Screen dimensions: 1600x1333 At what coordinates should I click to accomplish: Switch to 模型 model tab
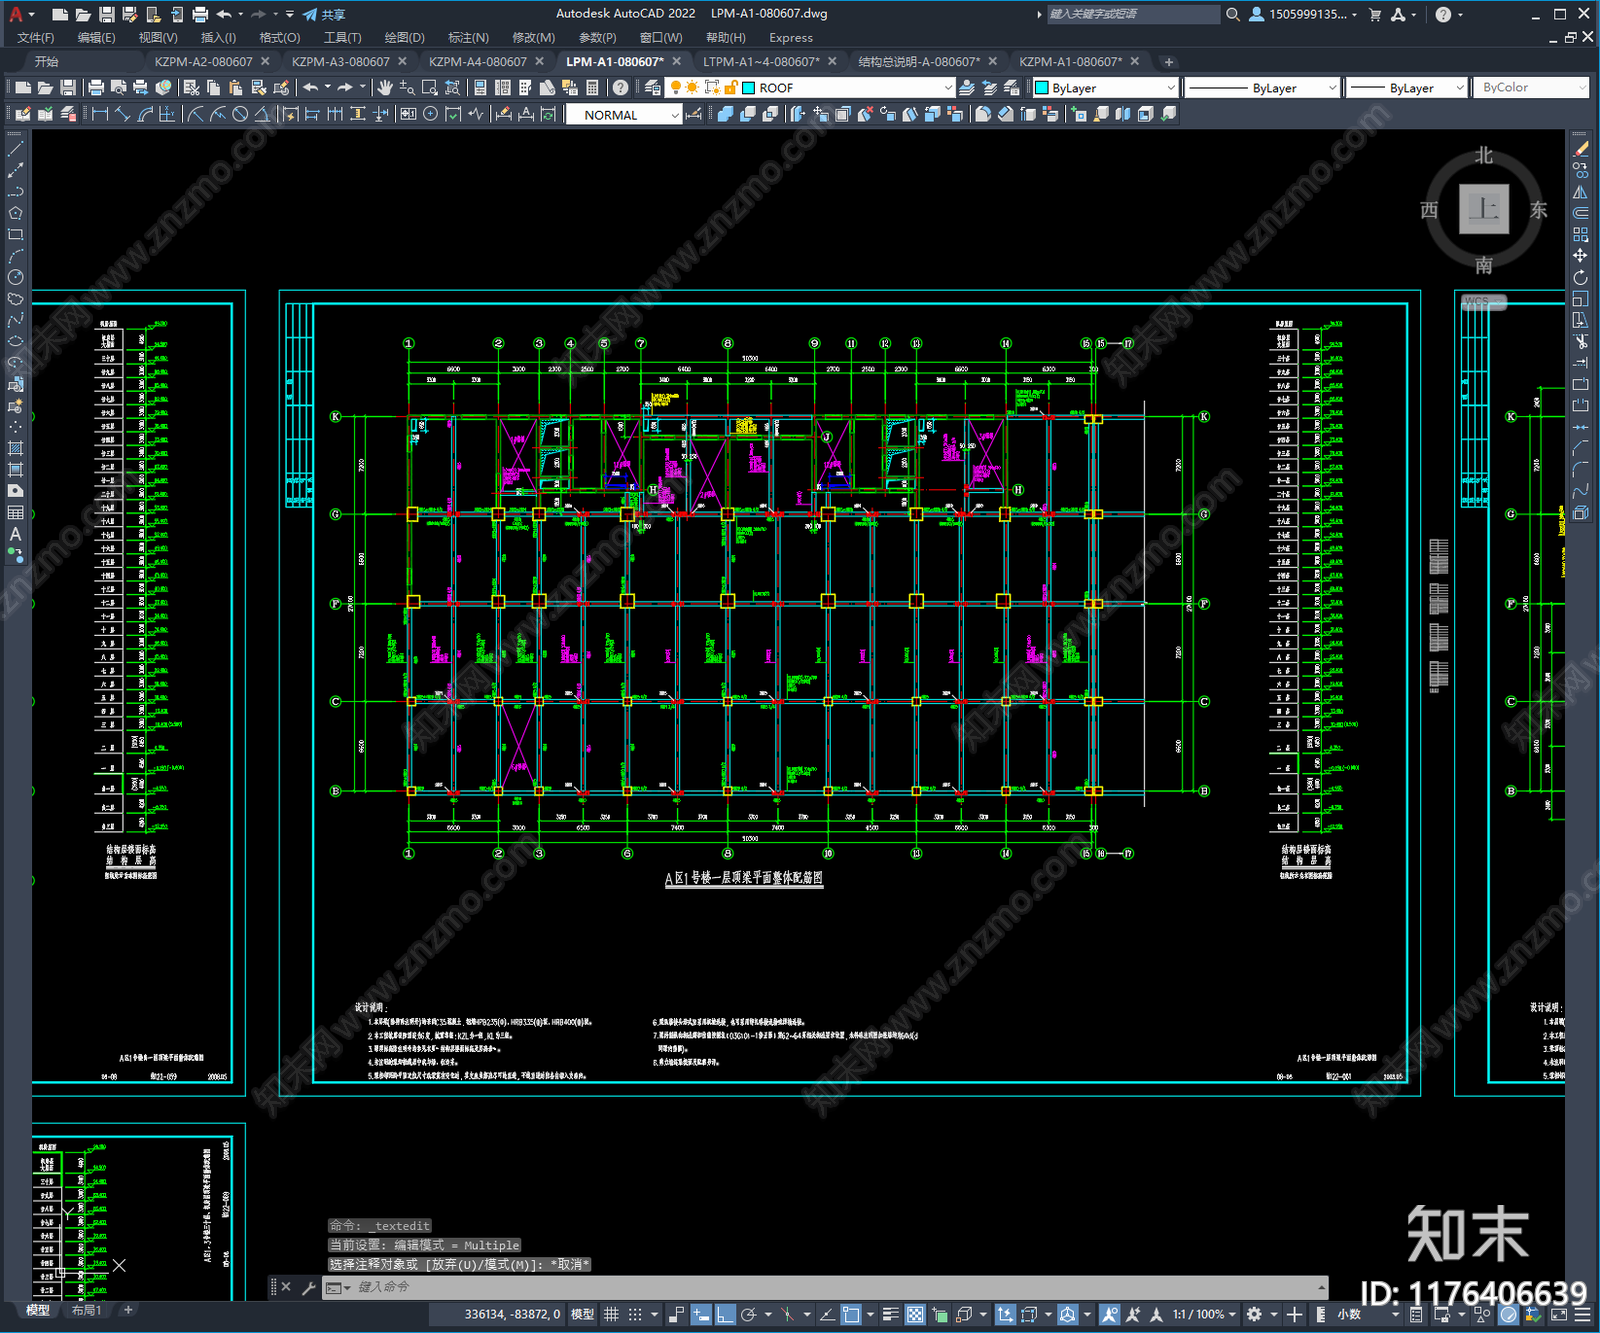(38, 1310)
